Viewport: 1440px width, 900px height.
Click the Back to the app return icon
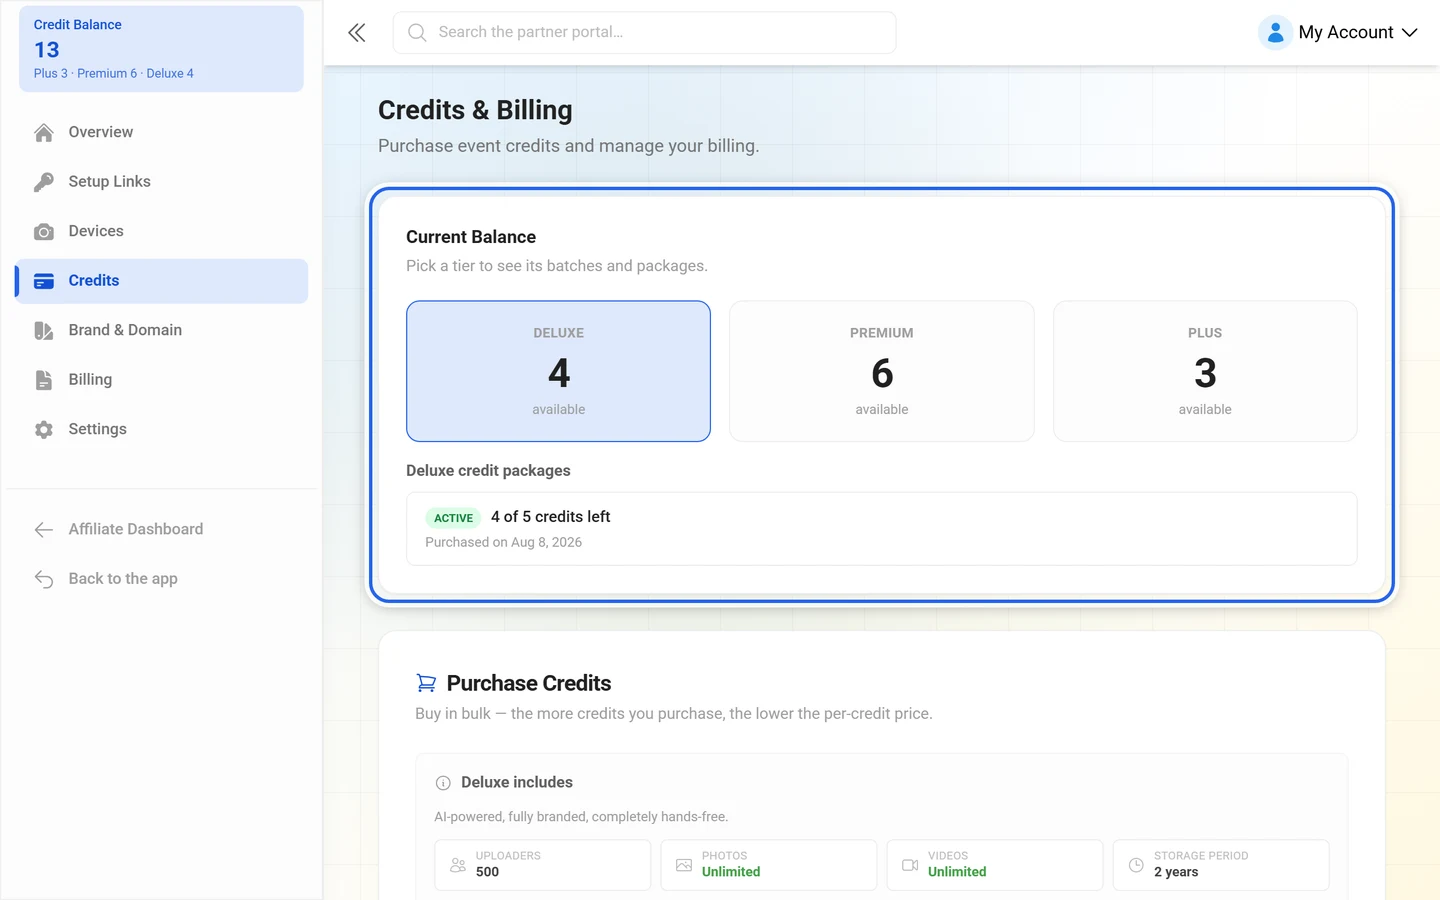(x=44, y=579)
